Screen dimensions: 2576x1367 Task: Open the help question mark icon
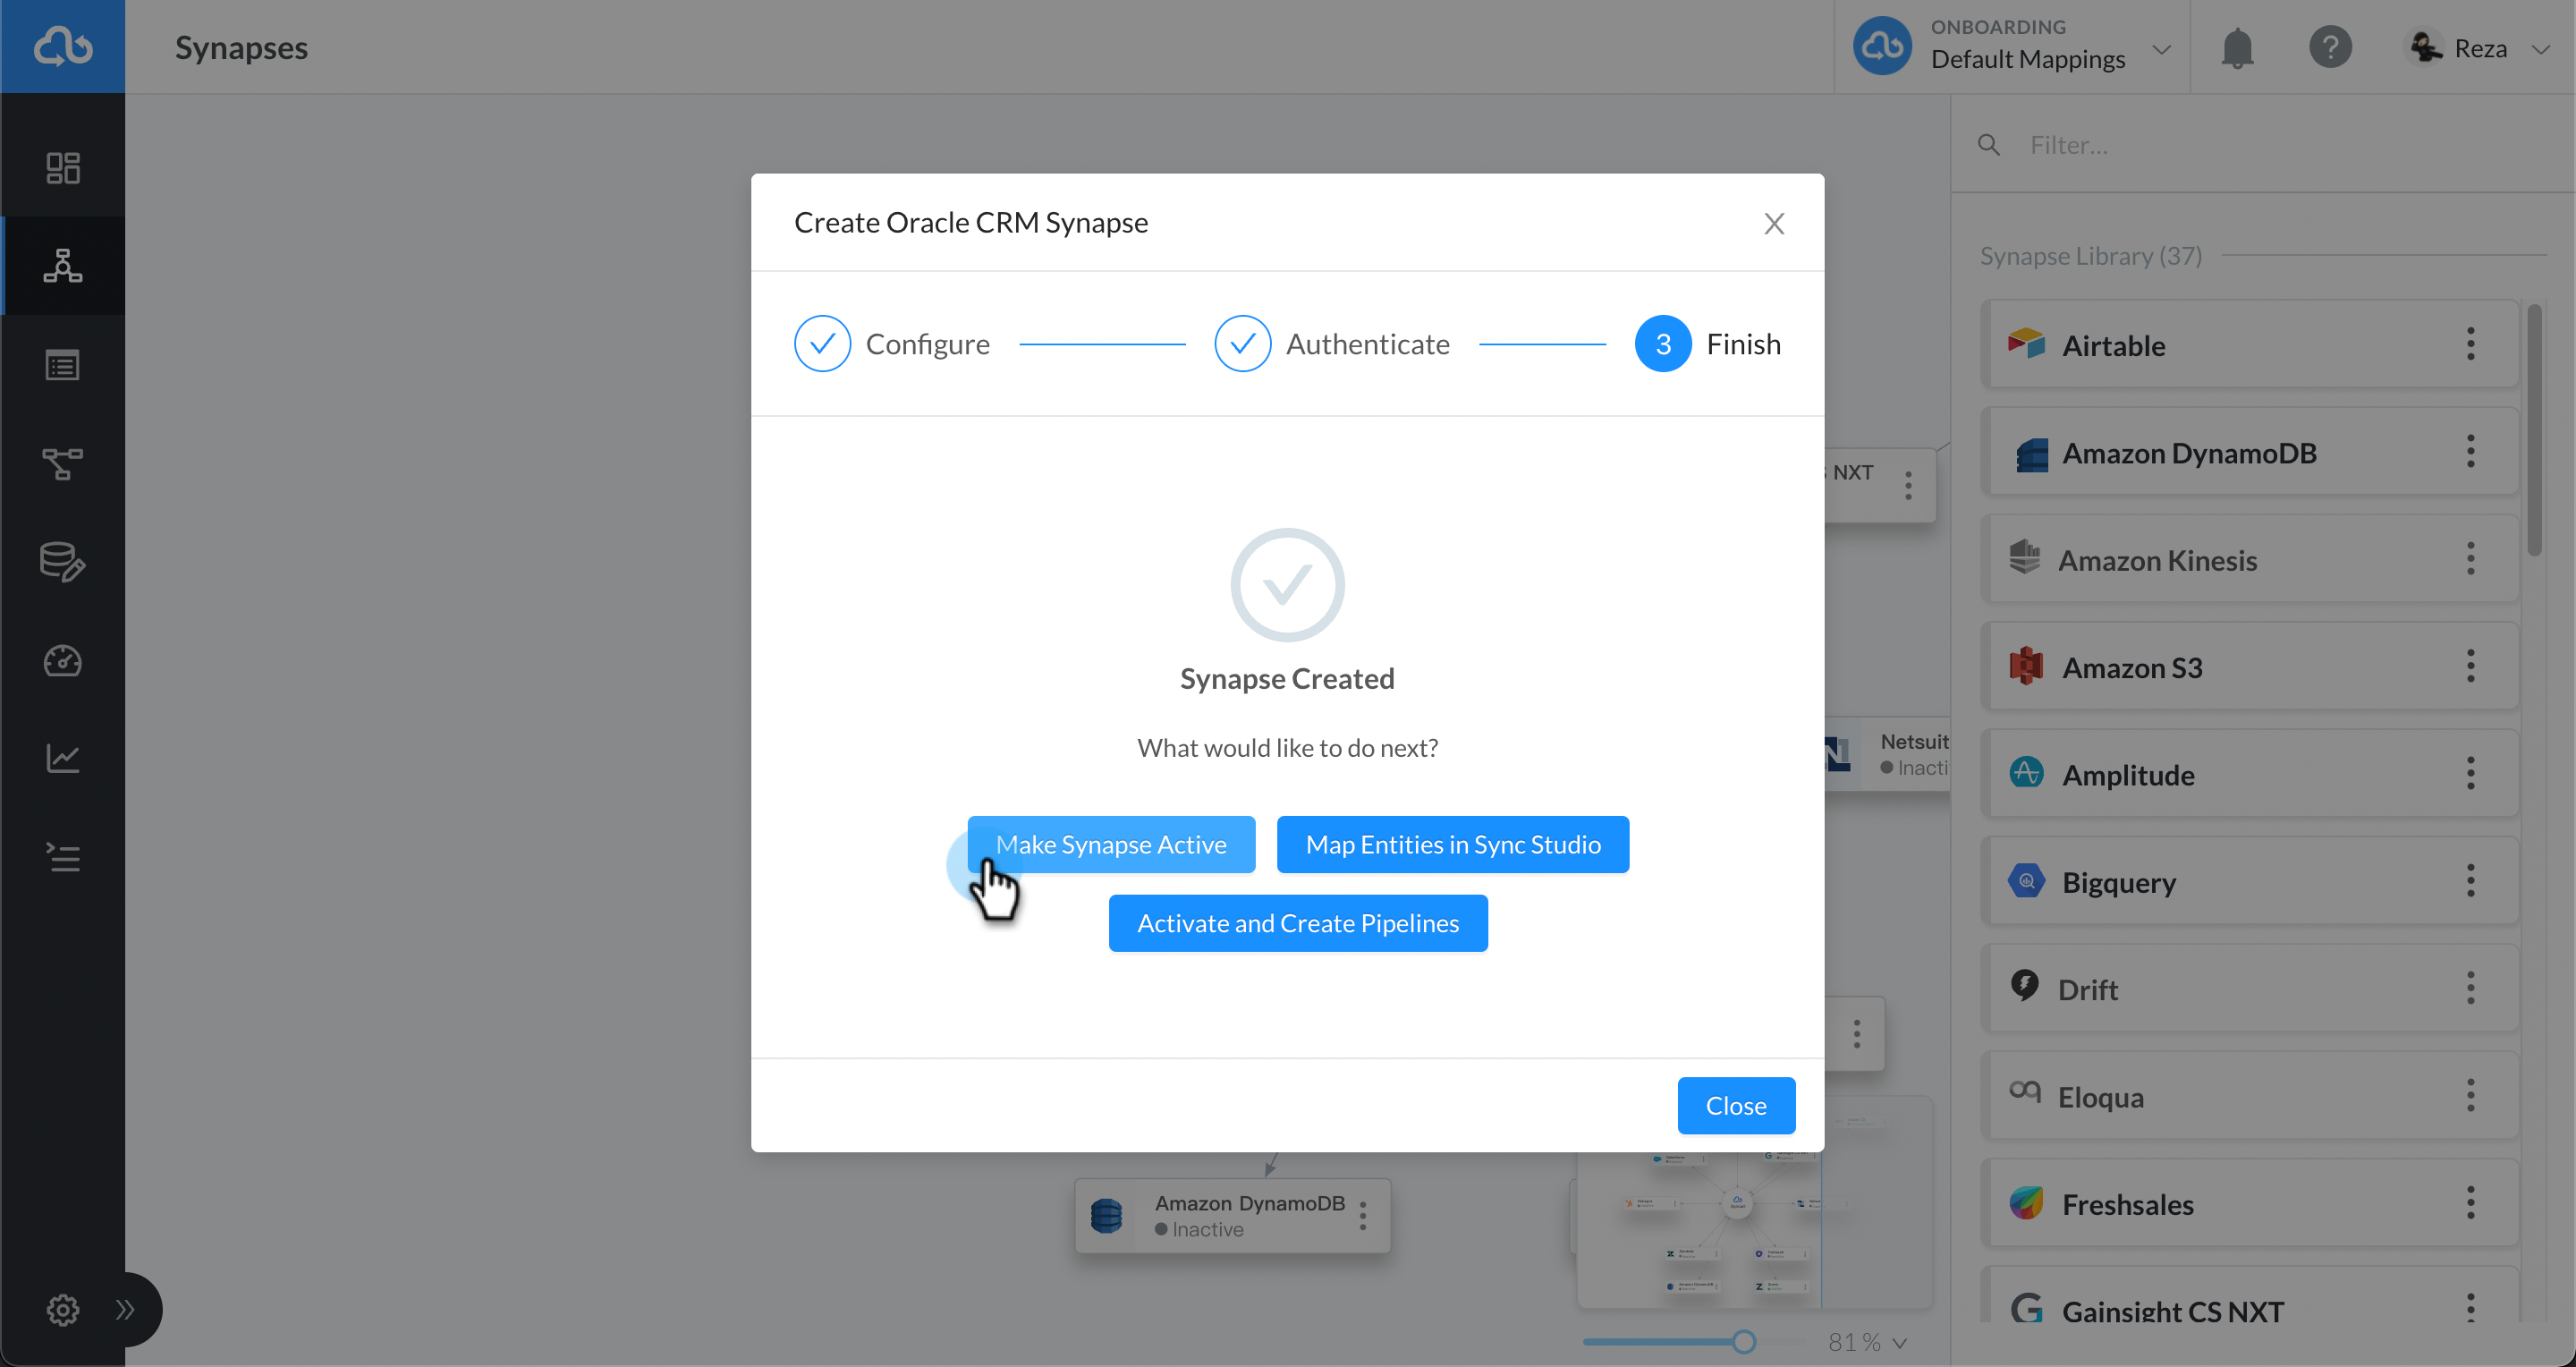click(x=2330, y=47)
